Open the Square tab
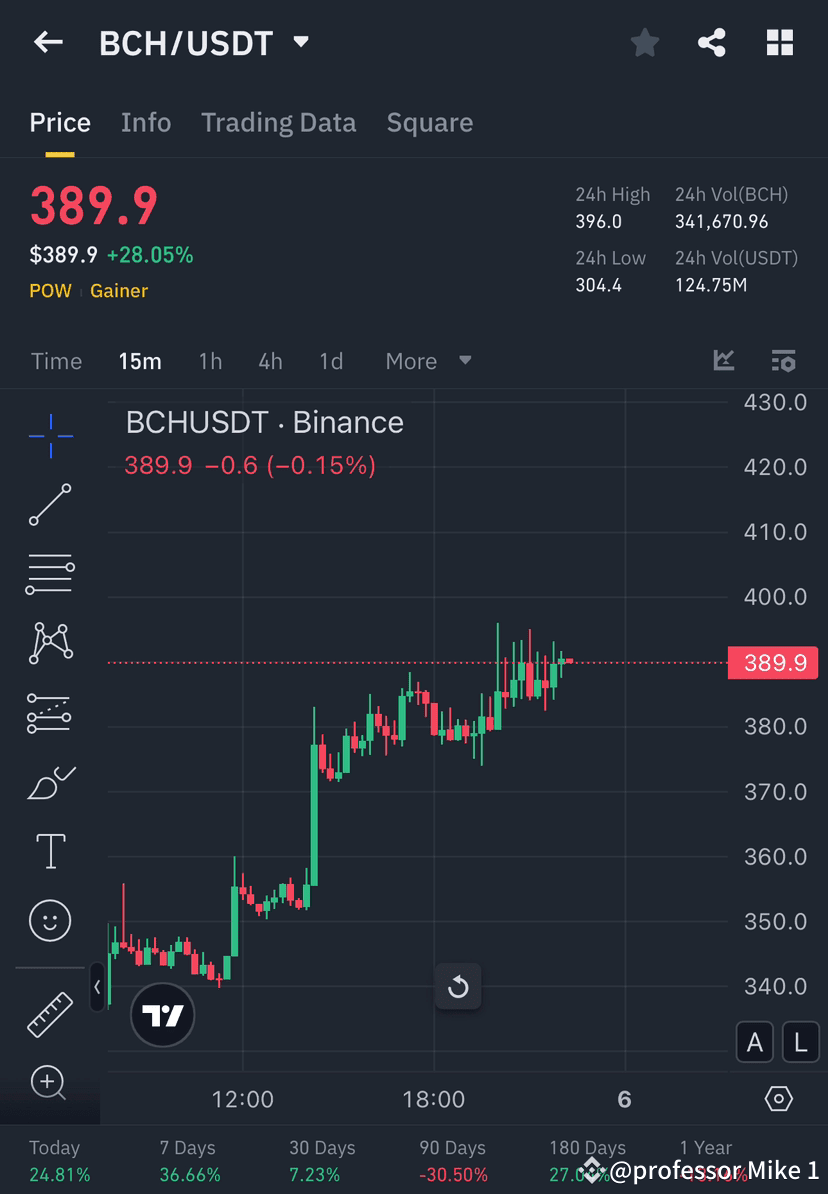This screenshot has height=1194, width=828. [429, 122]
